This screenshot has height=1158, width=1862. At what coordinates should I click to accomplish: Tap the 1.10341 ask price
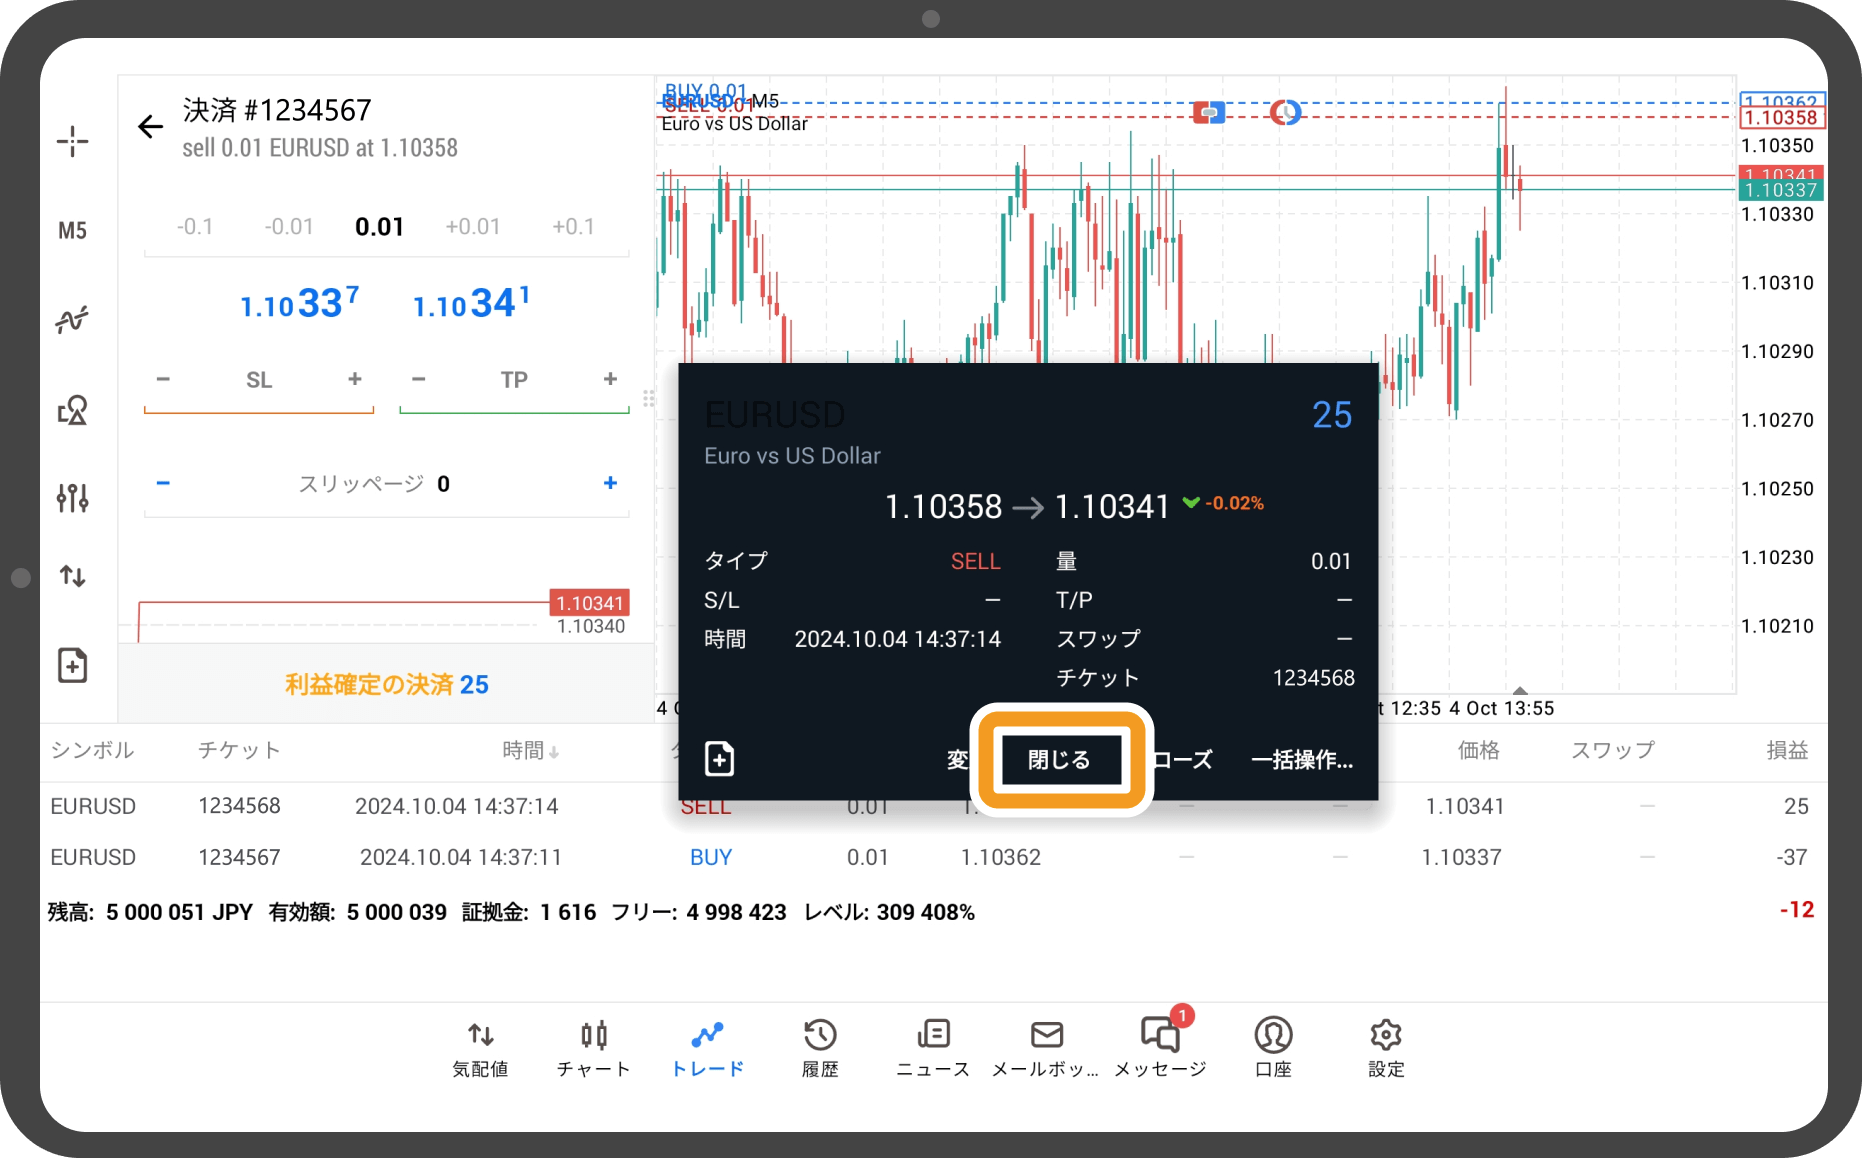click(x=471, y=303)
